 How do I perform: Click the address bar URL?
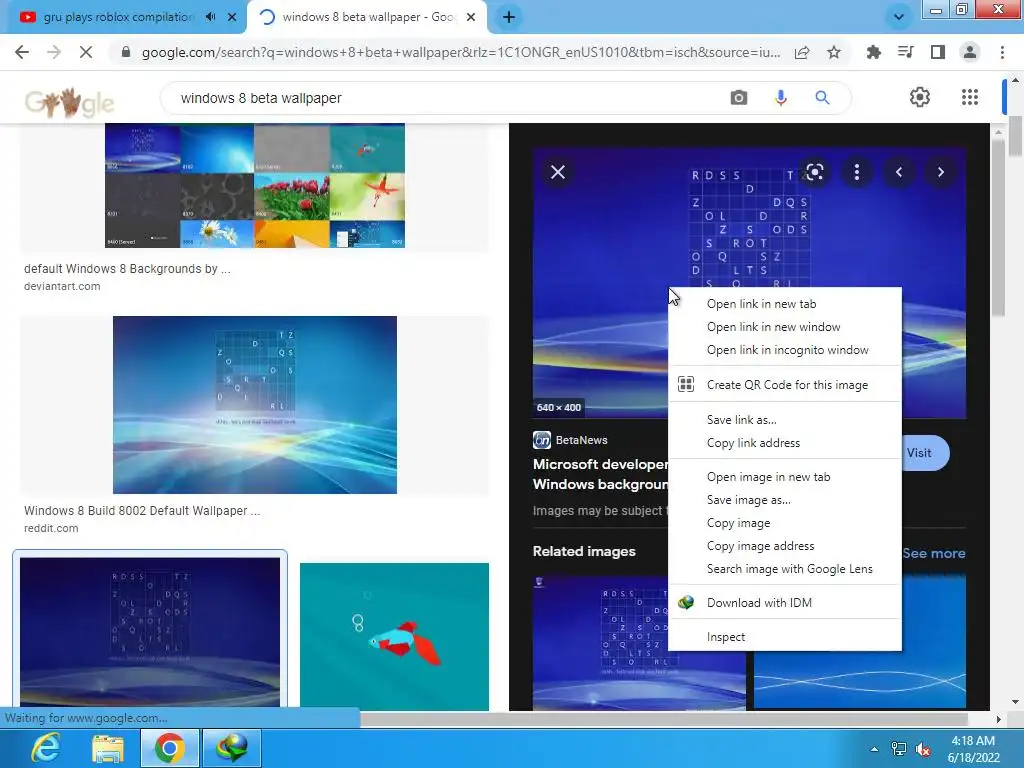pyautogui.click(x=460, y=52)
